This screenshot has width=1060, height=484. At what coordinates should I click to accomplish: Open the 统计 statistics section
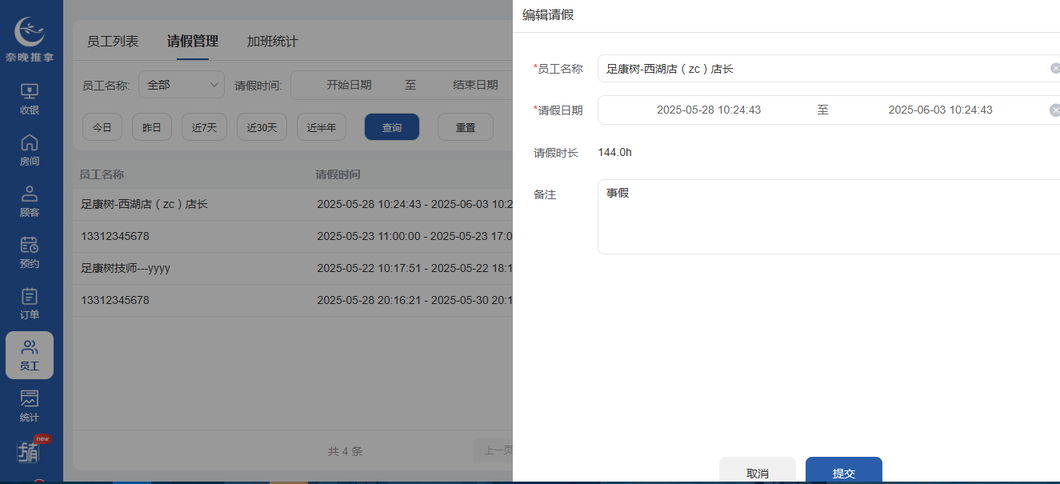point(29,406)
